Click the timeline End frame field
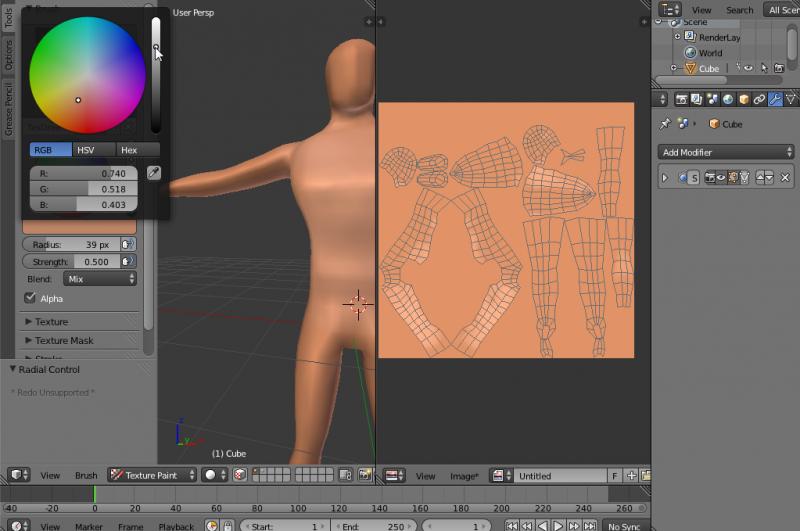 pos(372,526)
